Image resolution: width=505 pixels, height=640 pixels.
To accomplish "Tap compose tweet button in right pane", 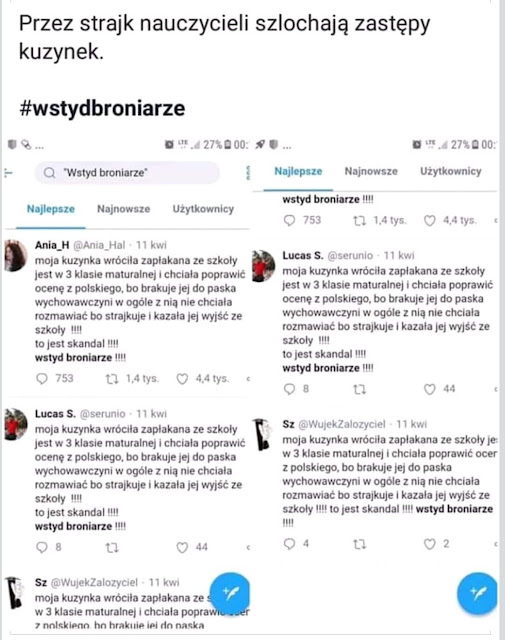I will pyautogui.click(x=477, y=593).
